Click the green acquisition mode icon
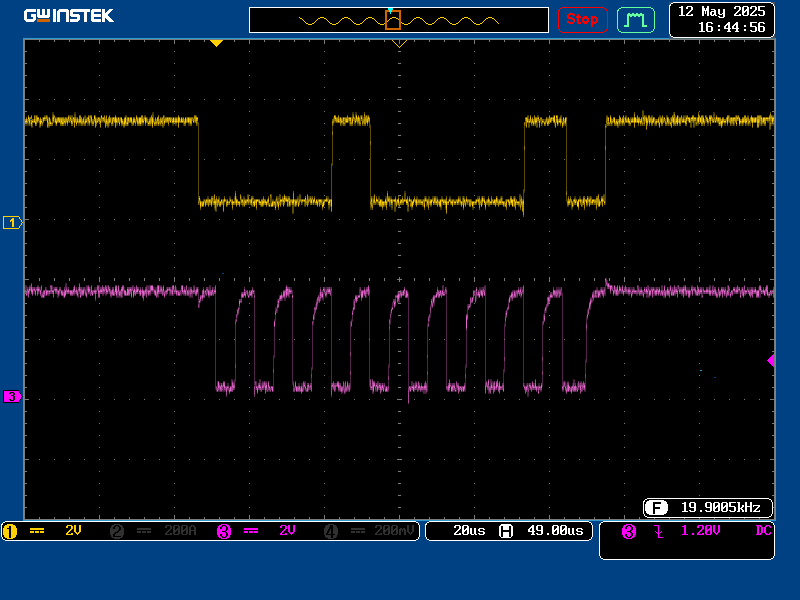This screenshot has width=800, height=600. click(x=636, y=20)
